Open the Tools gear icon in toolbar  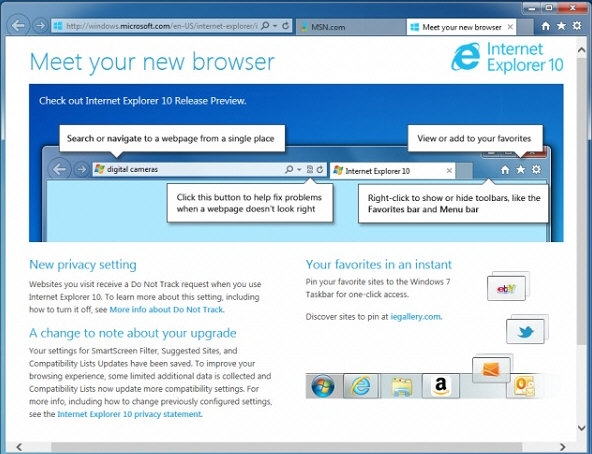coord(577,26)
